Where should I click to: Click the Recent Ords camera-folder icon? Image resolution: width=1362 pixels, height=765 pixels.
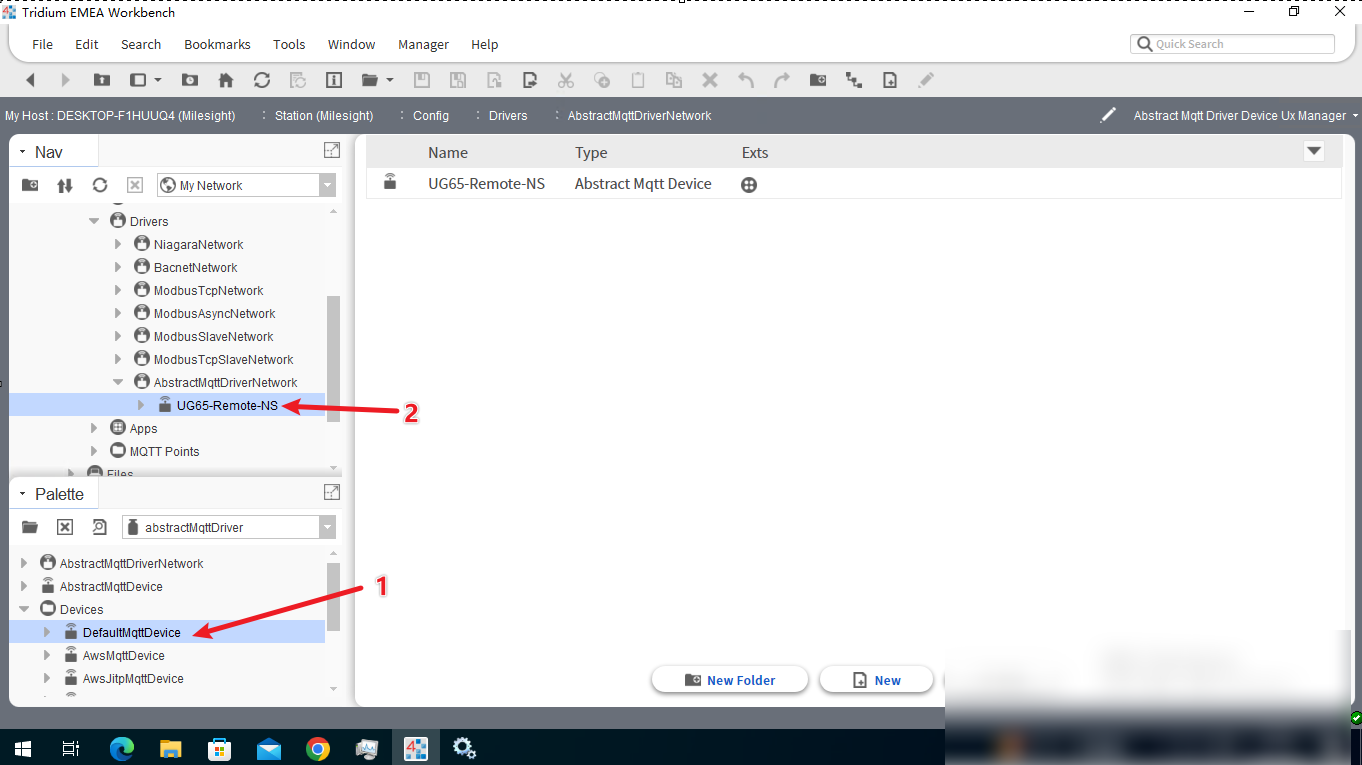pos(190,80)
